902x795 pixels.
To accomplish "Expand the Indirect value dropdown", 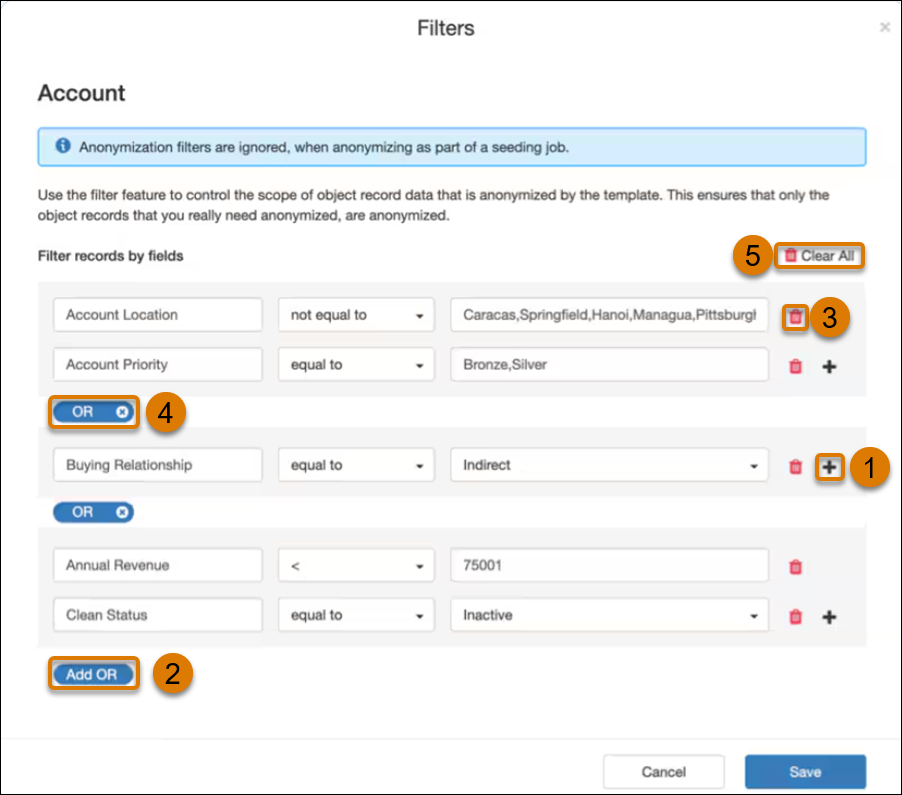I will pyautogui.click(x=609, y=465).
